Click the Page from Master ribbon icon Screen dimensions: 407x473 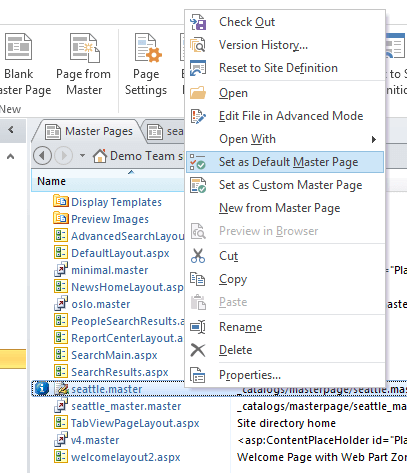point(85,48)
